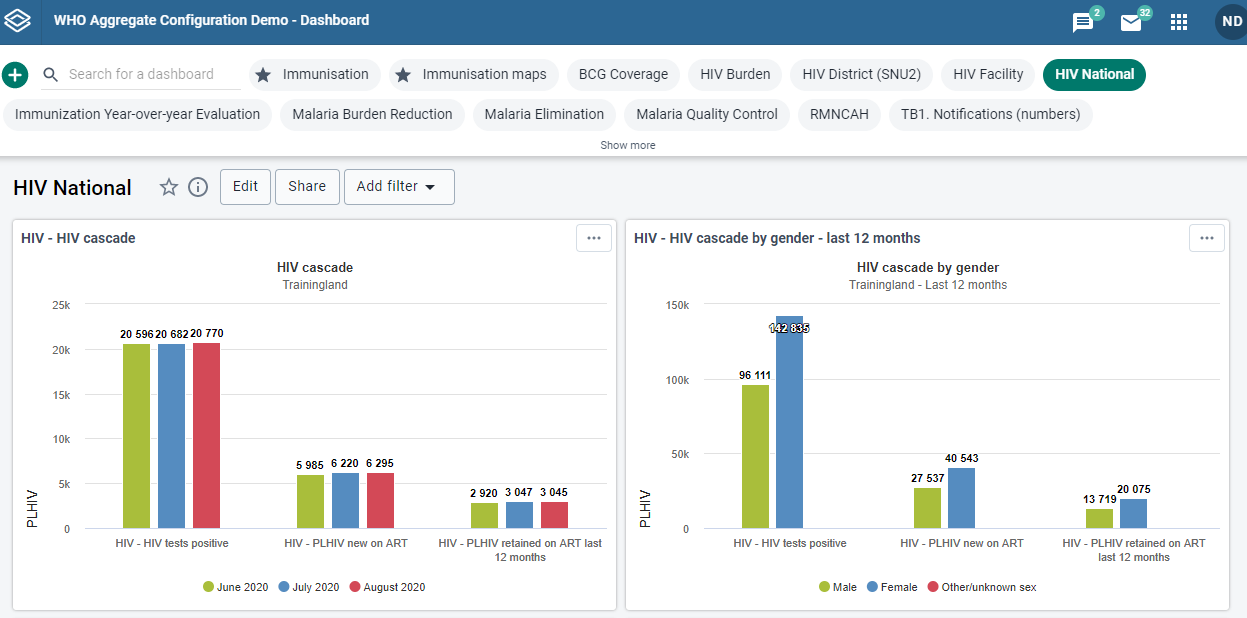Viewport: 1247px width, 618px height.
Task: Add a new dashboard with plus icon
Action: coord(15,75)
